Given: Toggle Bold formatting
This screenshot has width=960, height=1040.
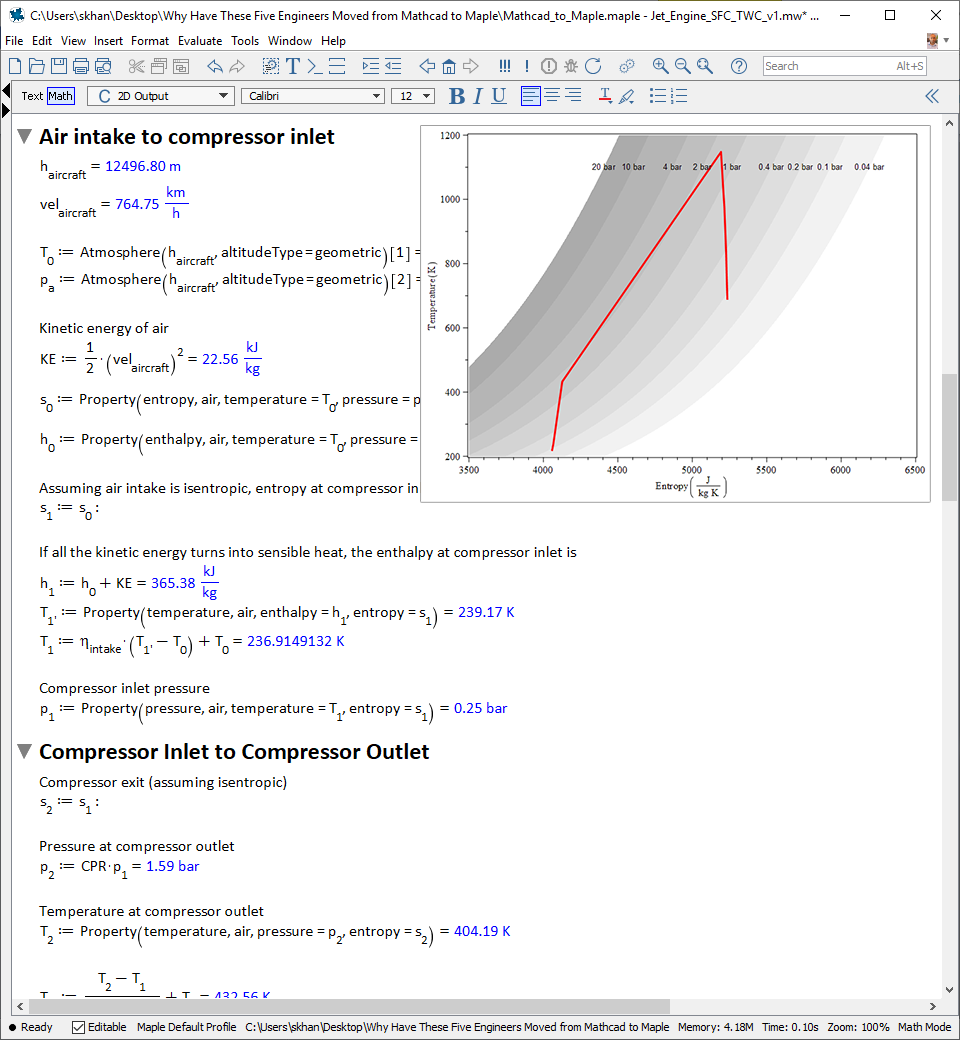Looking at the screenshot, I should click(x=457, y=96).
